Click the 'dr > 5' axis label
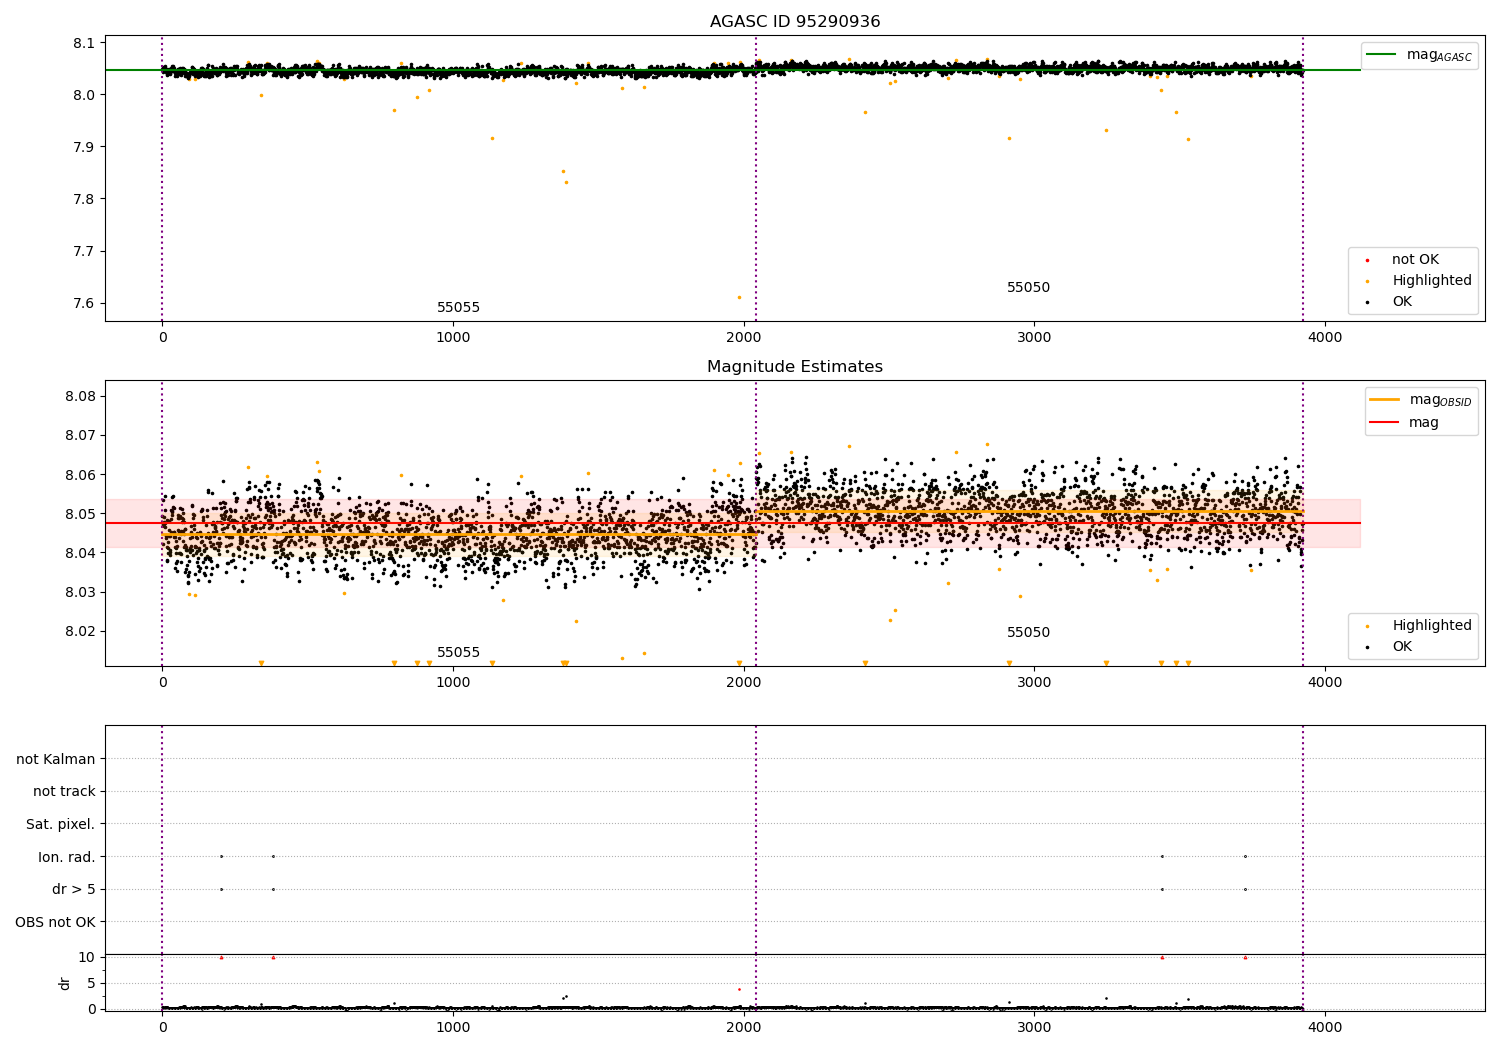1500x1050 pixels. tap(74, 890)
